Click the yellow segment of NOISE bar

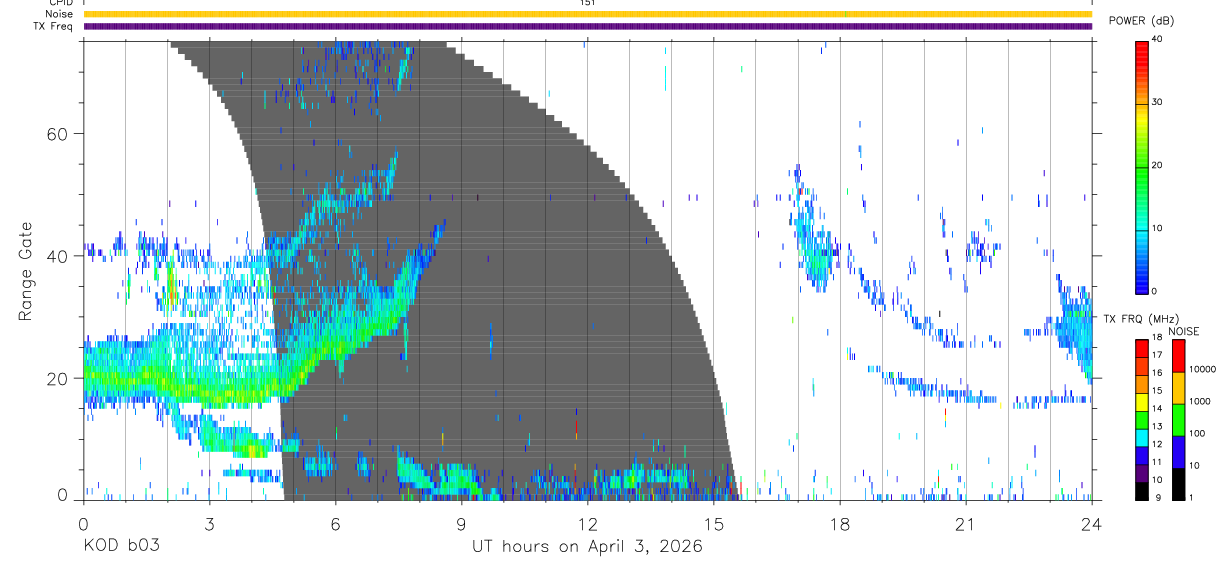(1178, 388)
